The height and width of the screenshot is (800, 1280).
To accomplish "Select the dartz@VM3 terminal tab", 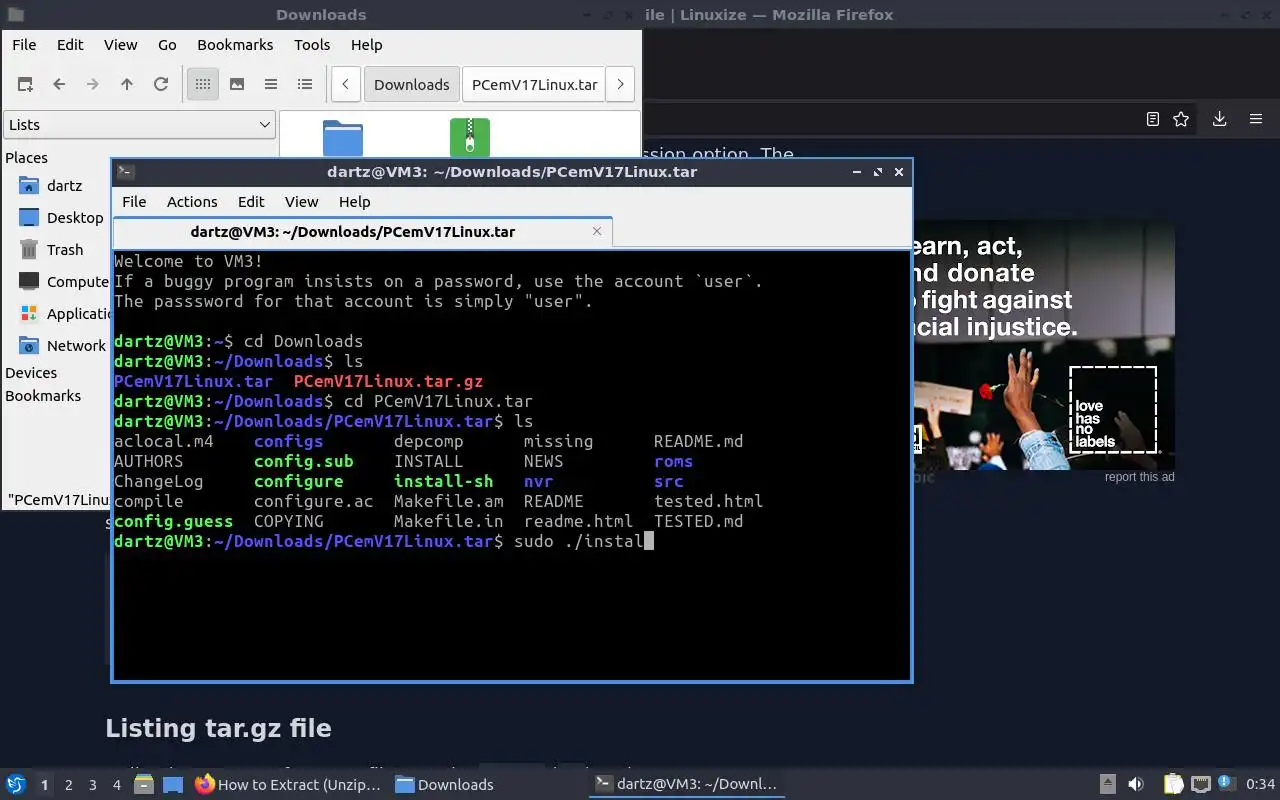I will (353, 232).
